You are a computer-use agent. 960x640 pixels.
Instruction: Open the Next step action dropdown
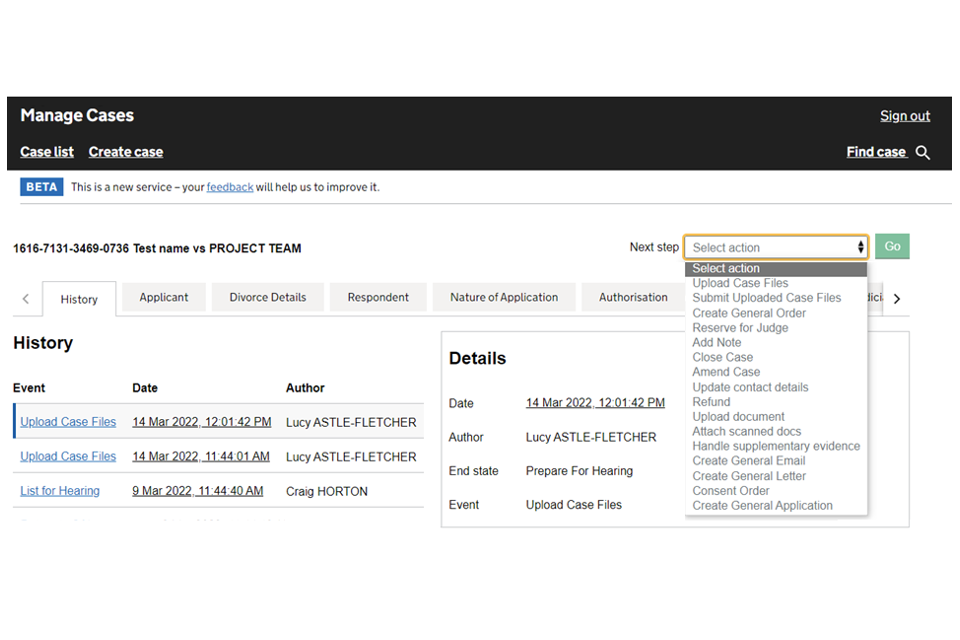tap(775, 247)
